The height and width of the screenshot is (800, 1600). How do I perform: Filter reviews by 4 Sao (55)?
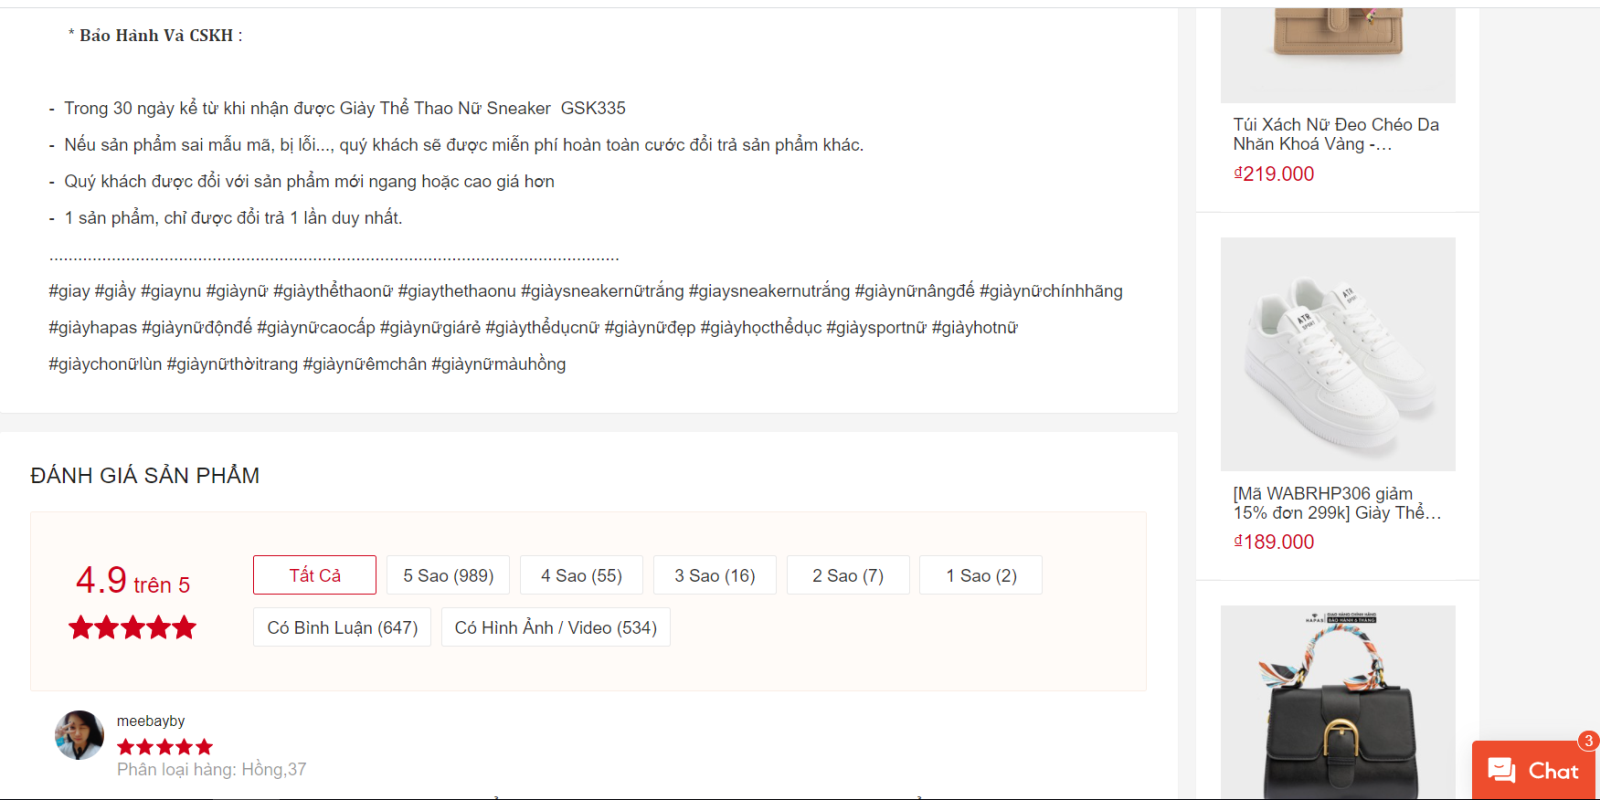pos(581,575)
